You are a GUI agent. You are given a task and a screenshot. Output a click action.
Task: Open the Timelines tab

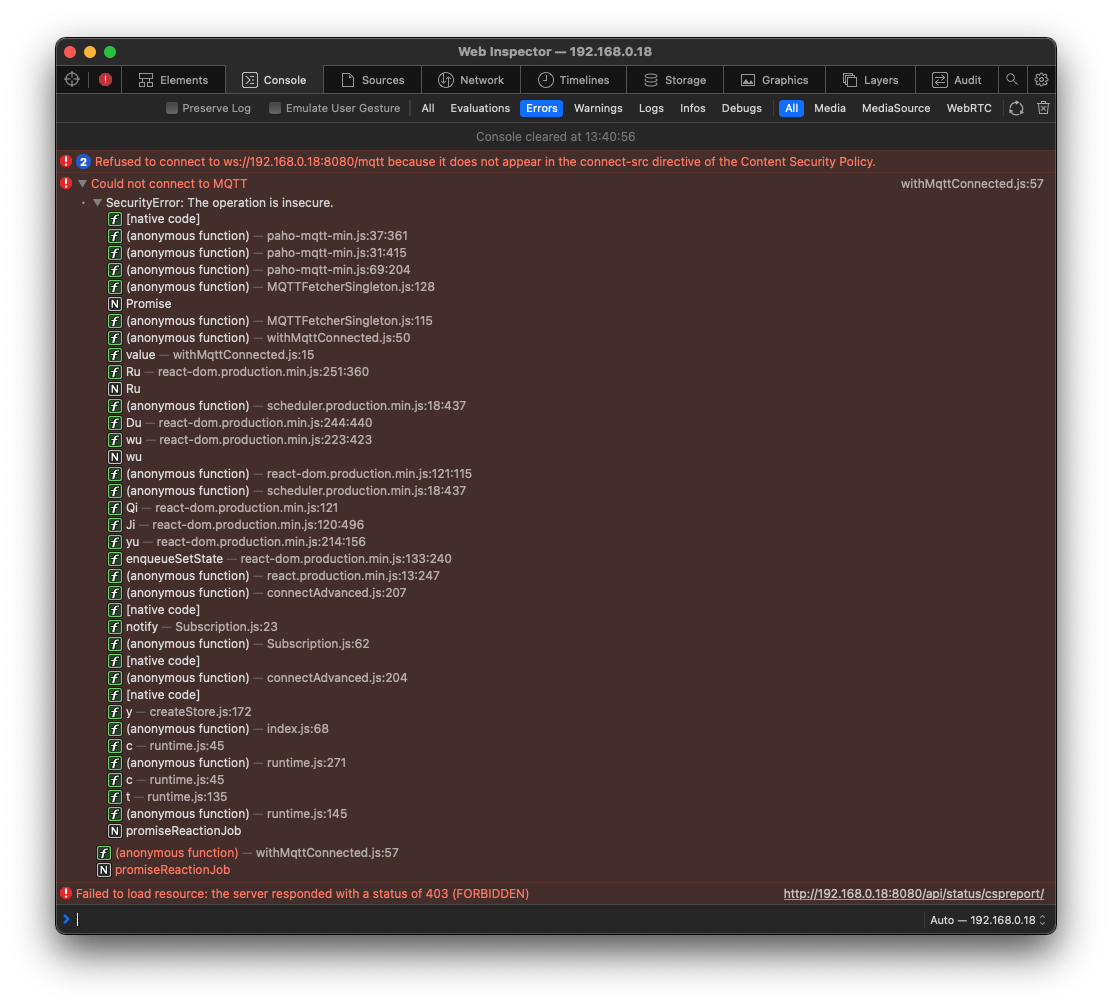coord(573,80)
